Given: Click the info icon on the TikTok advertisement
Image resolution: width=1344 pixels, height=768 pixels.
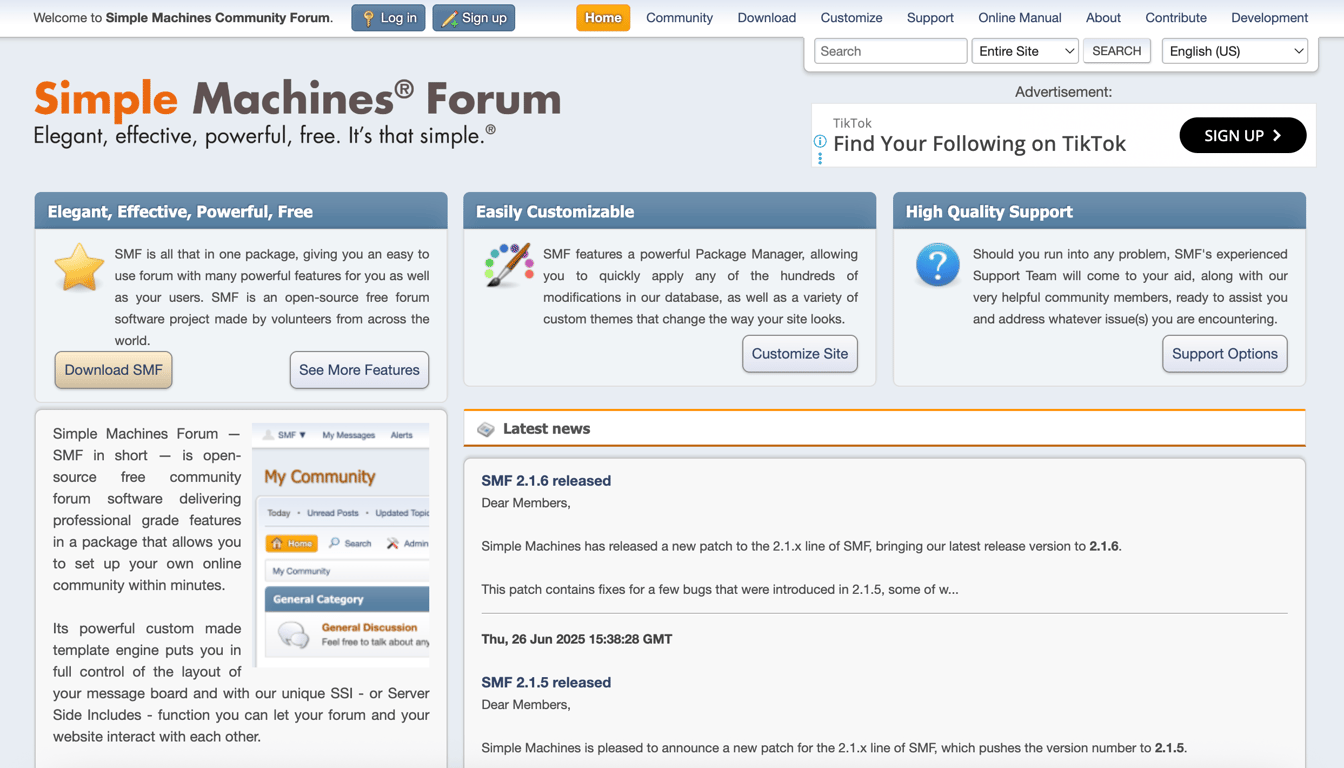Looking at the screenshot, I should point(820,141).
